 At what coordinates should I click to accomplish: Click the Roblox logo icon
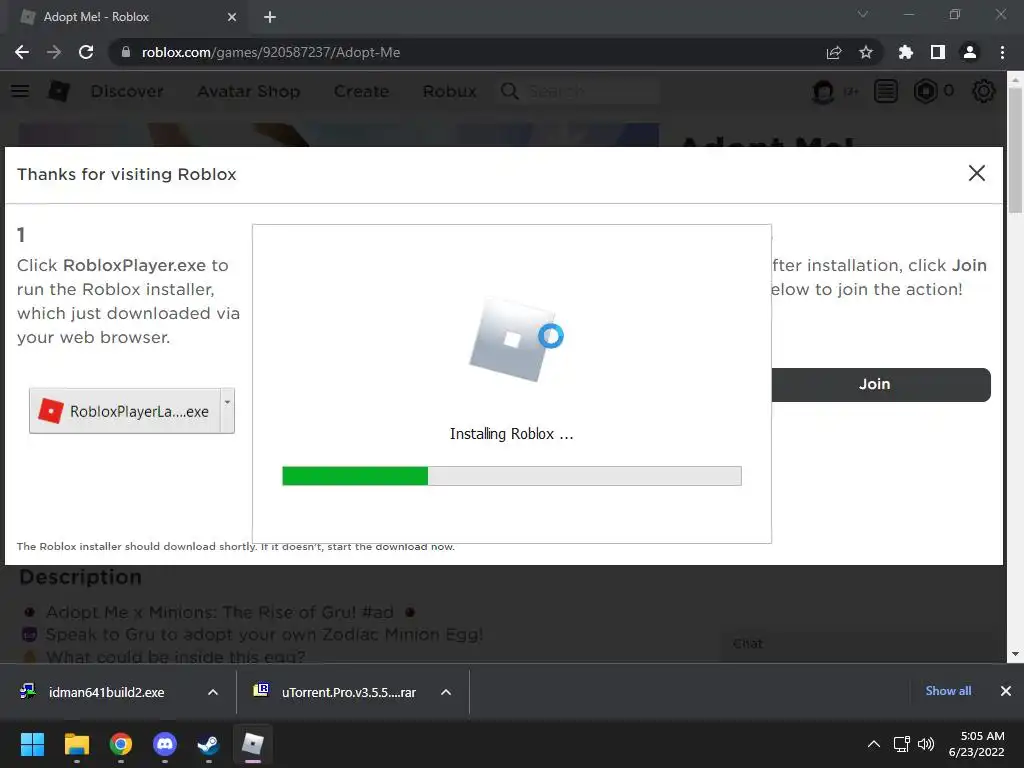click(x=59, y=91)
